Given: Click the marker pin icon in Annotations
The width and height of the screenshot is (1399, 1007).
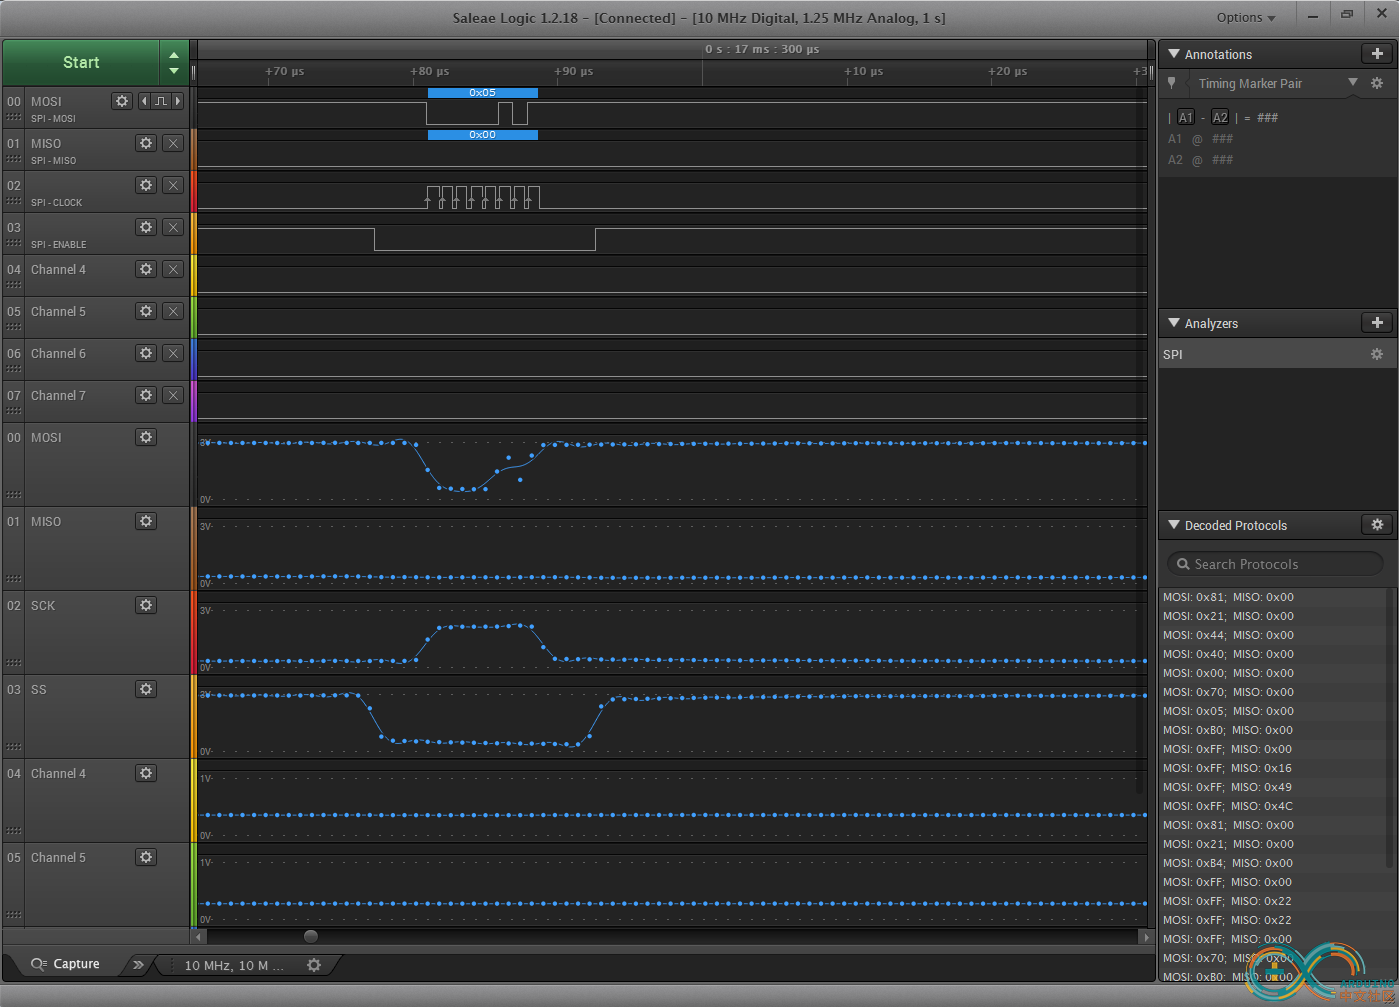Looking at the screenshot, I should (1172, 83).
